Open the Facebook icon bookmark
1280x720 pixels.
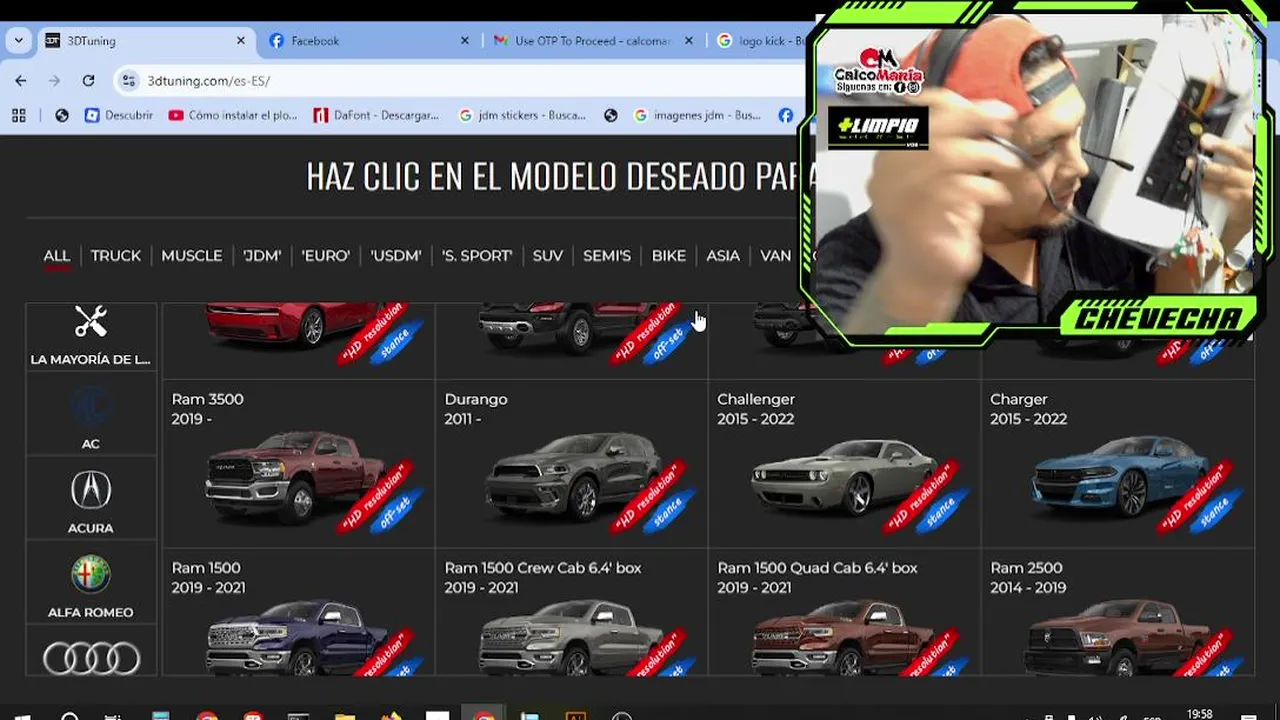click(786, 115)
